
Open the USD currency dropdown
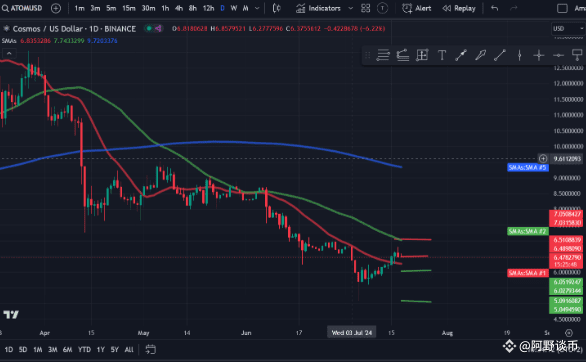568,28
